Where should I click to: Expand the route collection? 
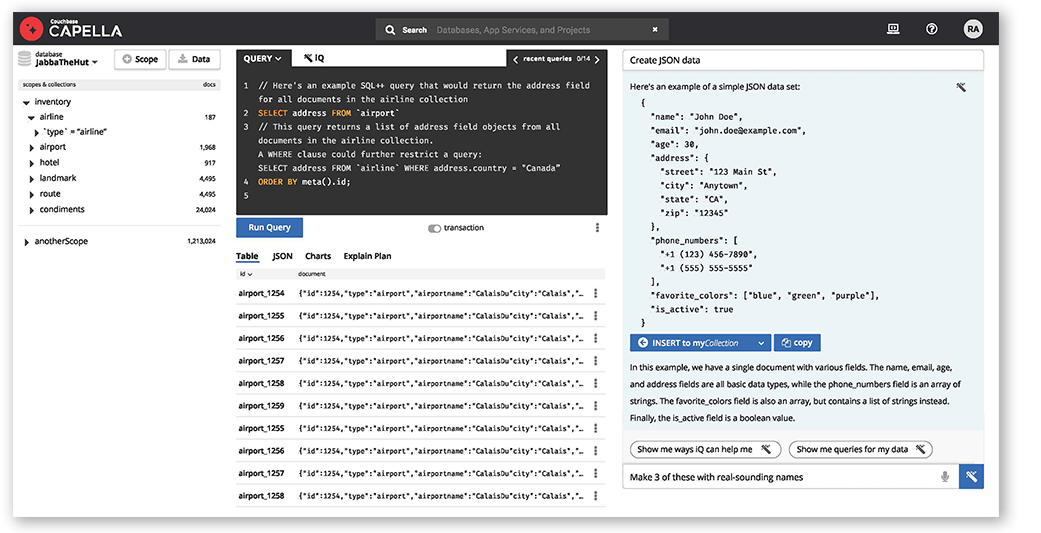31,194
